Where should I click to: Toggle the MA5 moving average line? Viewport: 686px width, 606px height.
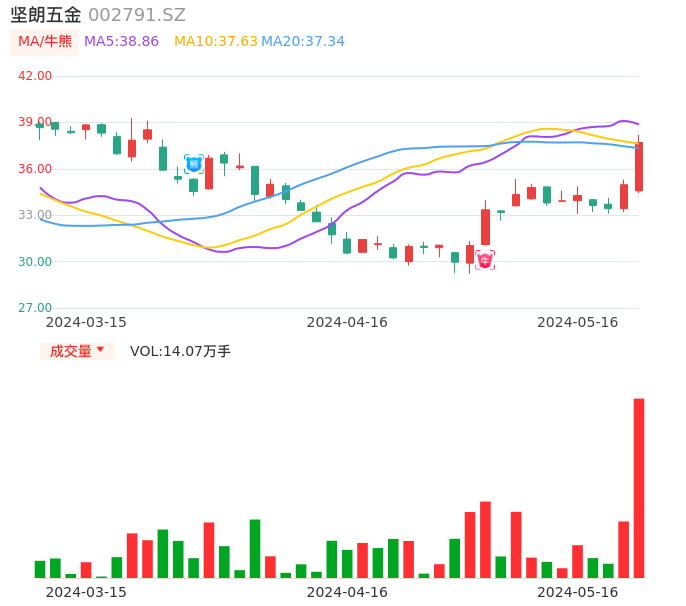[121, 41]
